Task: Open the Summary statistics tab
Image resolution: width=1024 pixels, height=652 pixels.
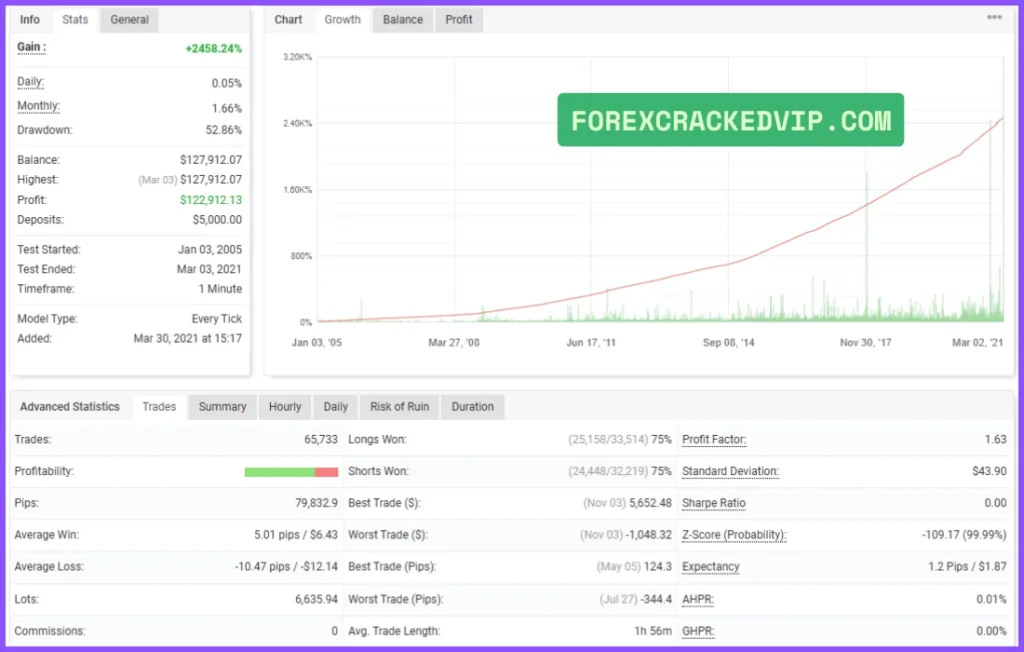Action: pos(222,407)
